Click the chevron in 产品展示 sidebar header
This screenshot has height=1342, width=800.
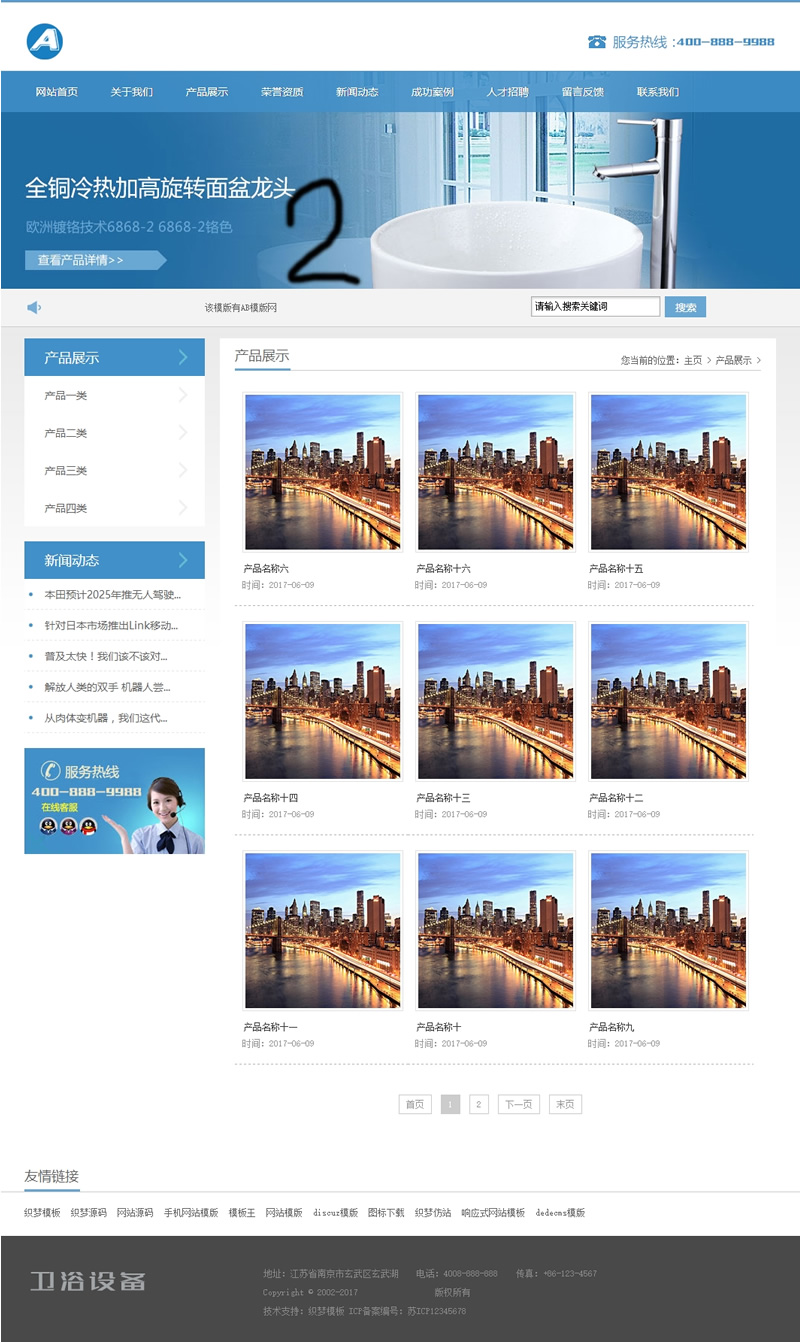tap(183, 357)
